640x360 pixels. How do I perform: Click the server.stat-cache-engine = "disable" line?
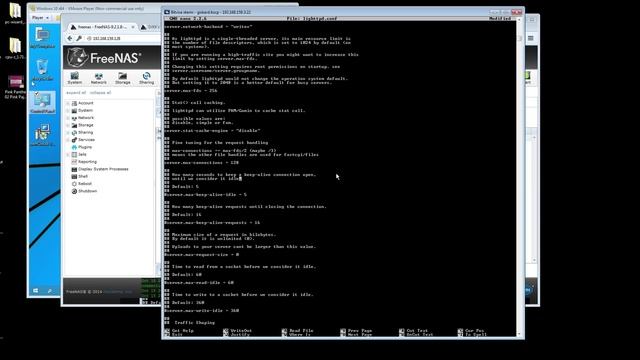[212, 131]
